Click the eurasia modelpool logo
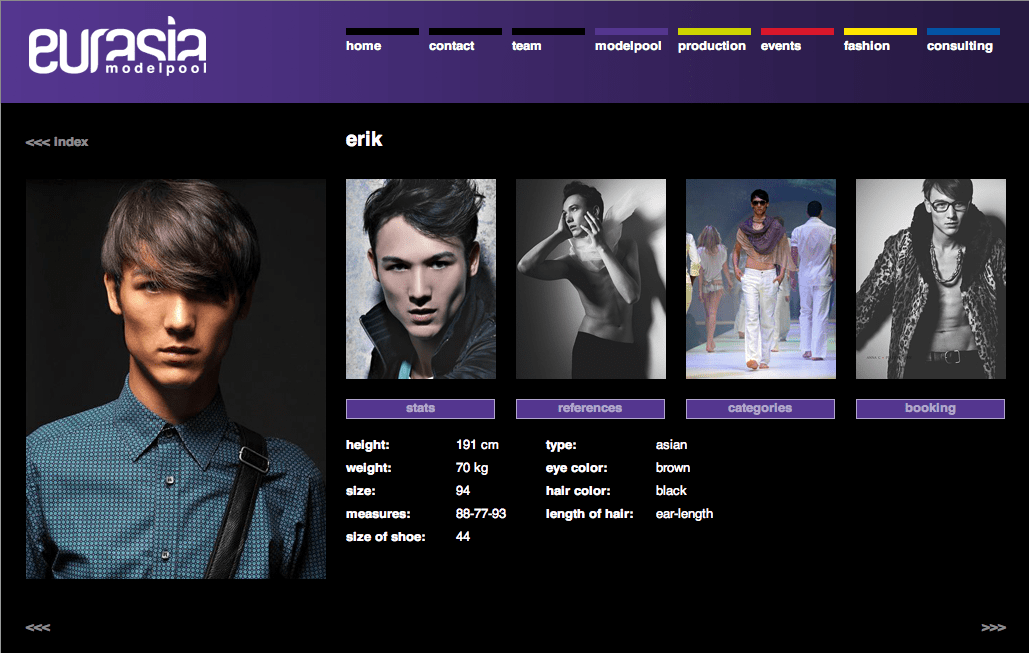The width and height of the screenshot is (1029, 653). [x=117, y=45]
